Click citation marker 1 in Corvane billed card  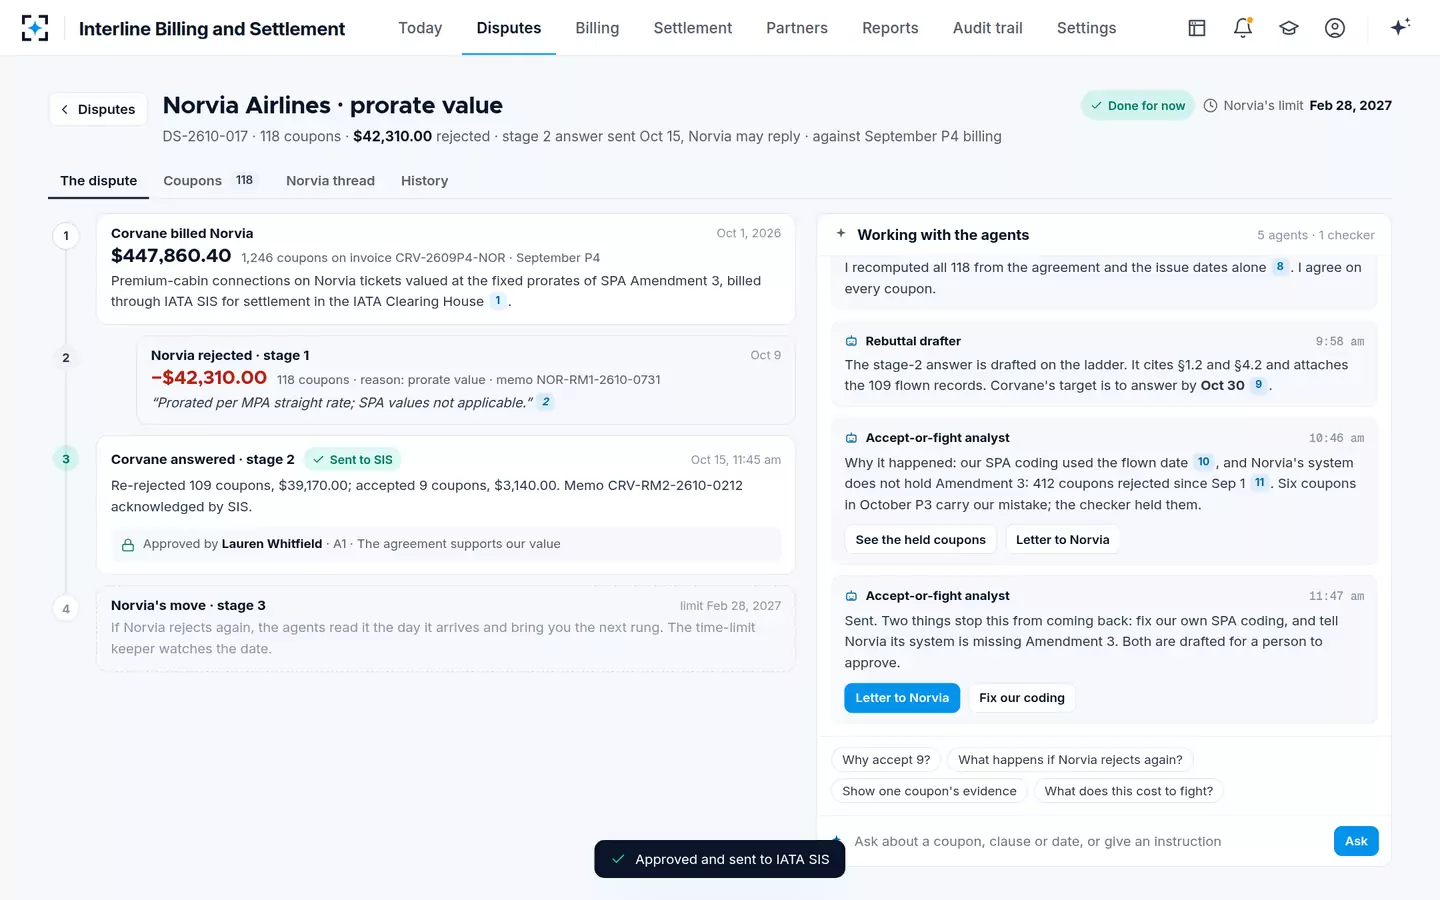click(x=498, y=301)
